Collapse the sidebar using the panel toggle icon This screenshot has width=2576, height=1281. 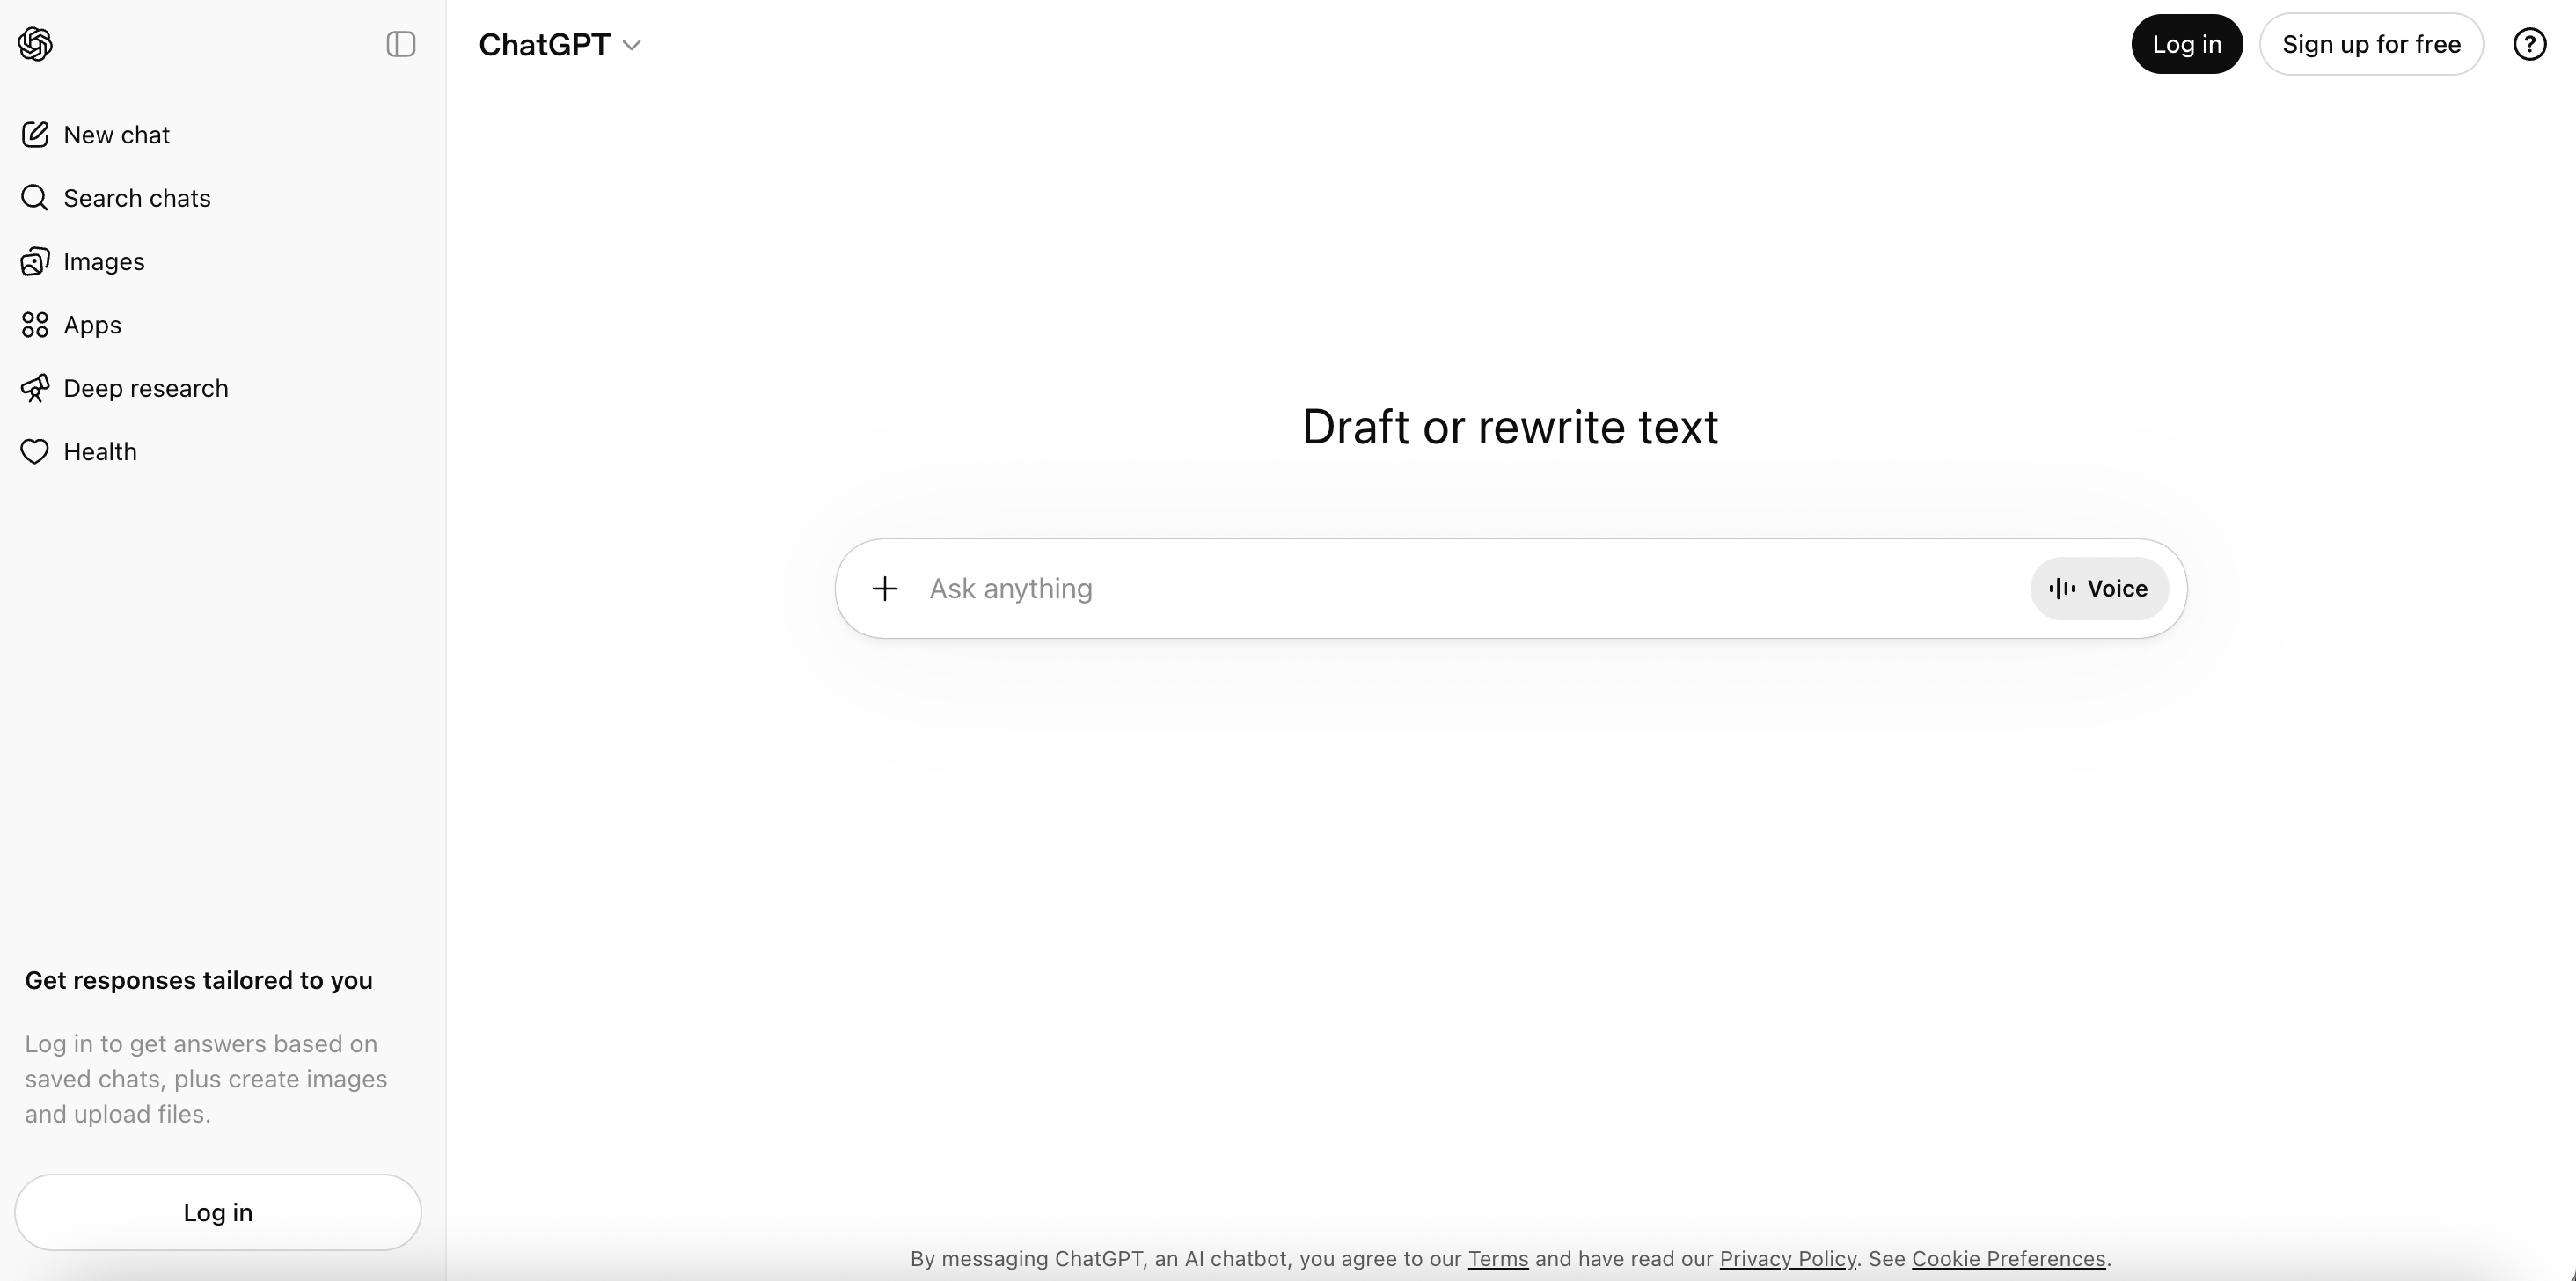point(401,44)
